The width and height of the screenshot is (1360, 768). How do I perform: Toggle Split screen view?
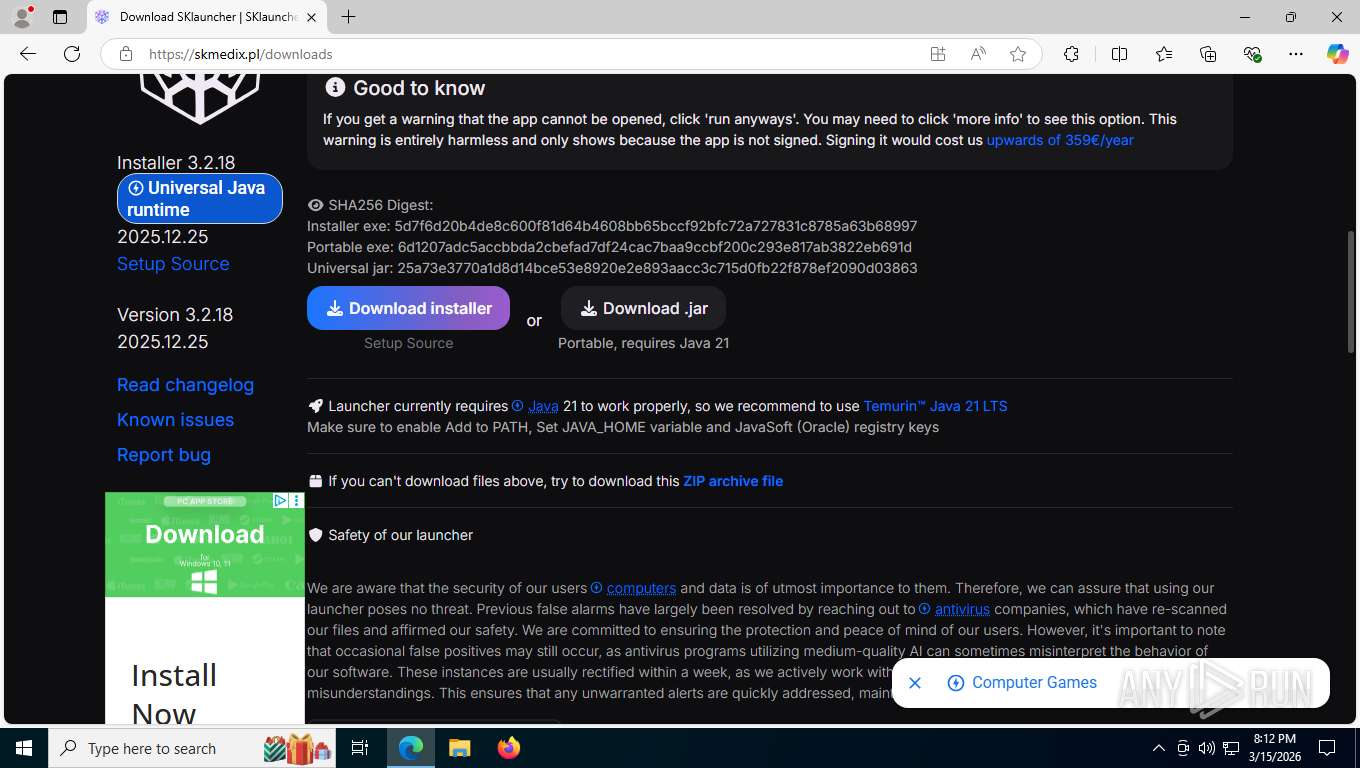pyautogui.click(x=1120, y=54)
